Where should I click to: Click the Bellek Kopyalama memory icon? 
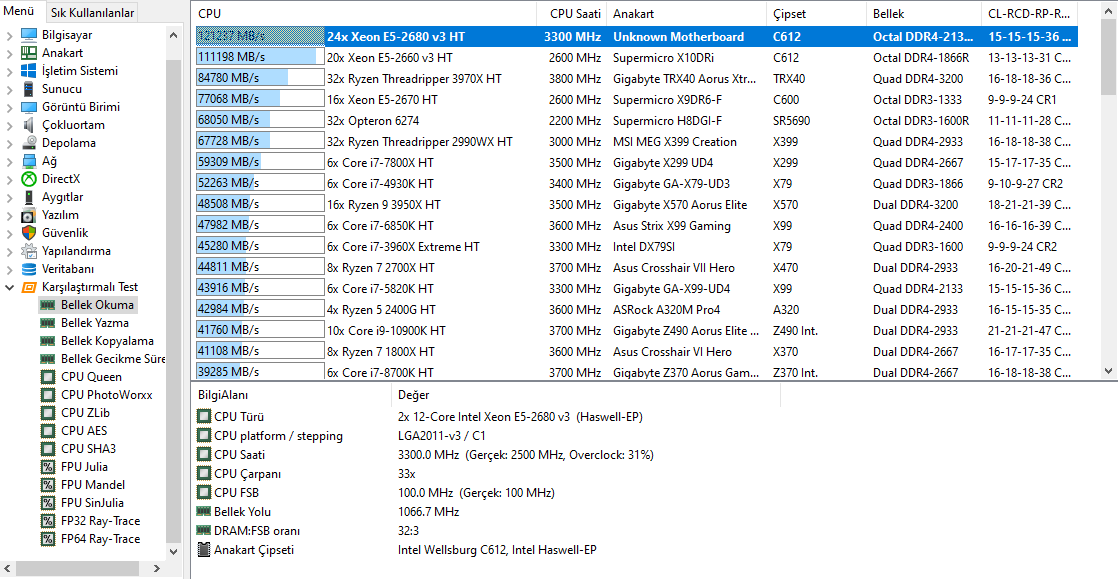point(48,341)
